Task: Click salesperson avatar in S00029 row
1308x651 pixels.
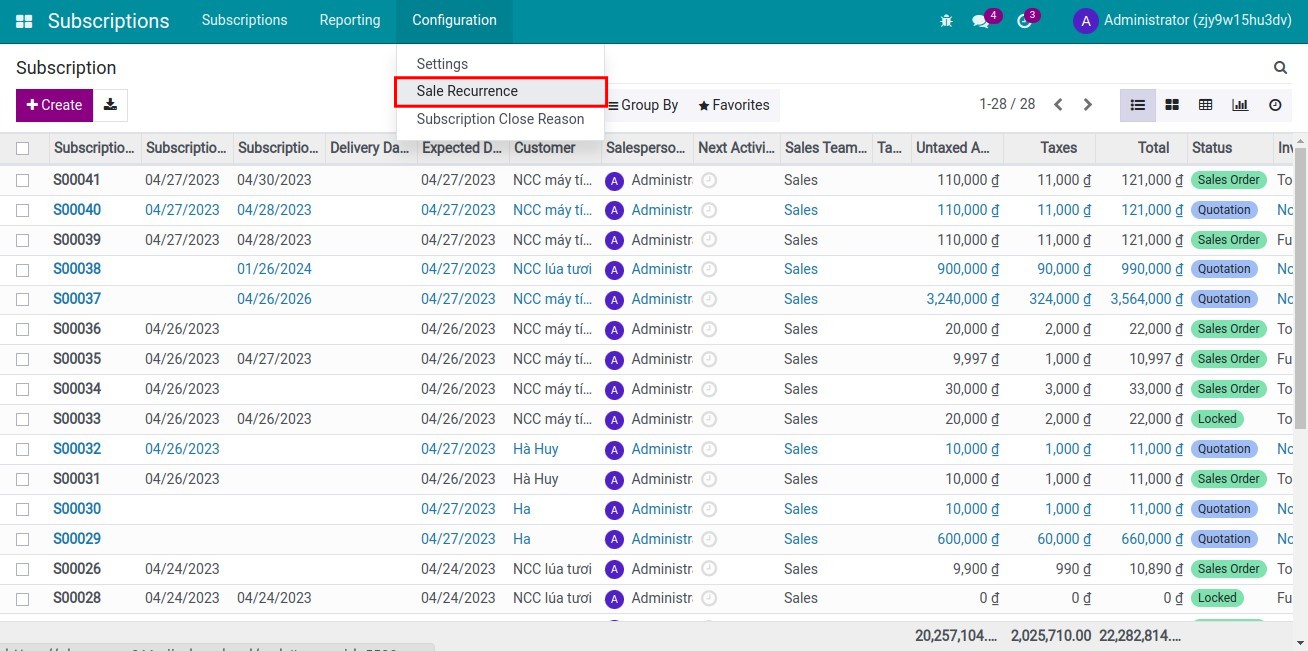Action: [x=615, y=540]
